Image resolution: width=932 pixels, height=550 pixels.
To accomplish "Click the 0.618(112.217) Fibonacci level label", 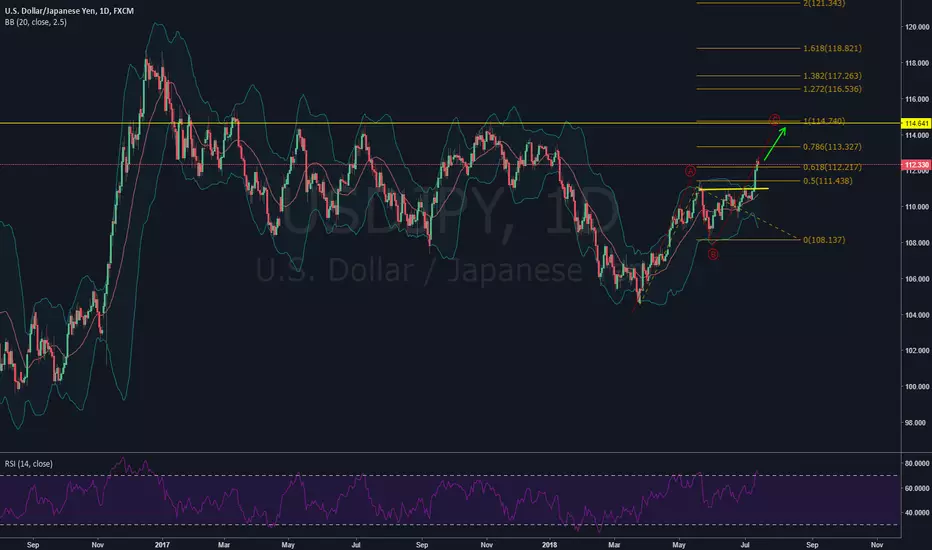I will 832,167.
